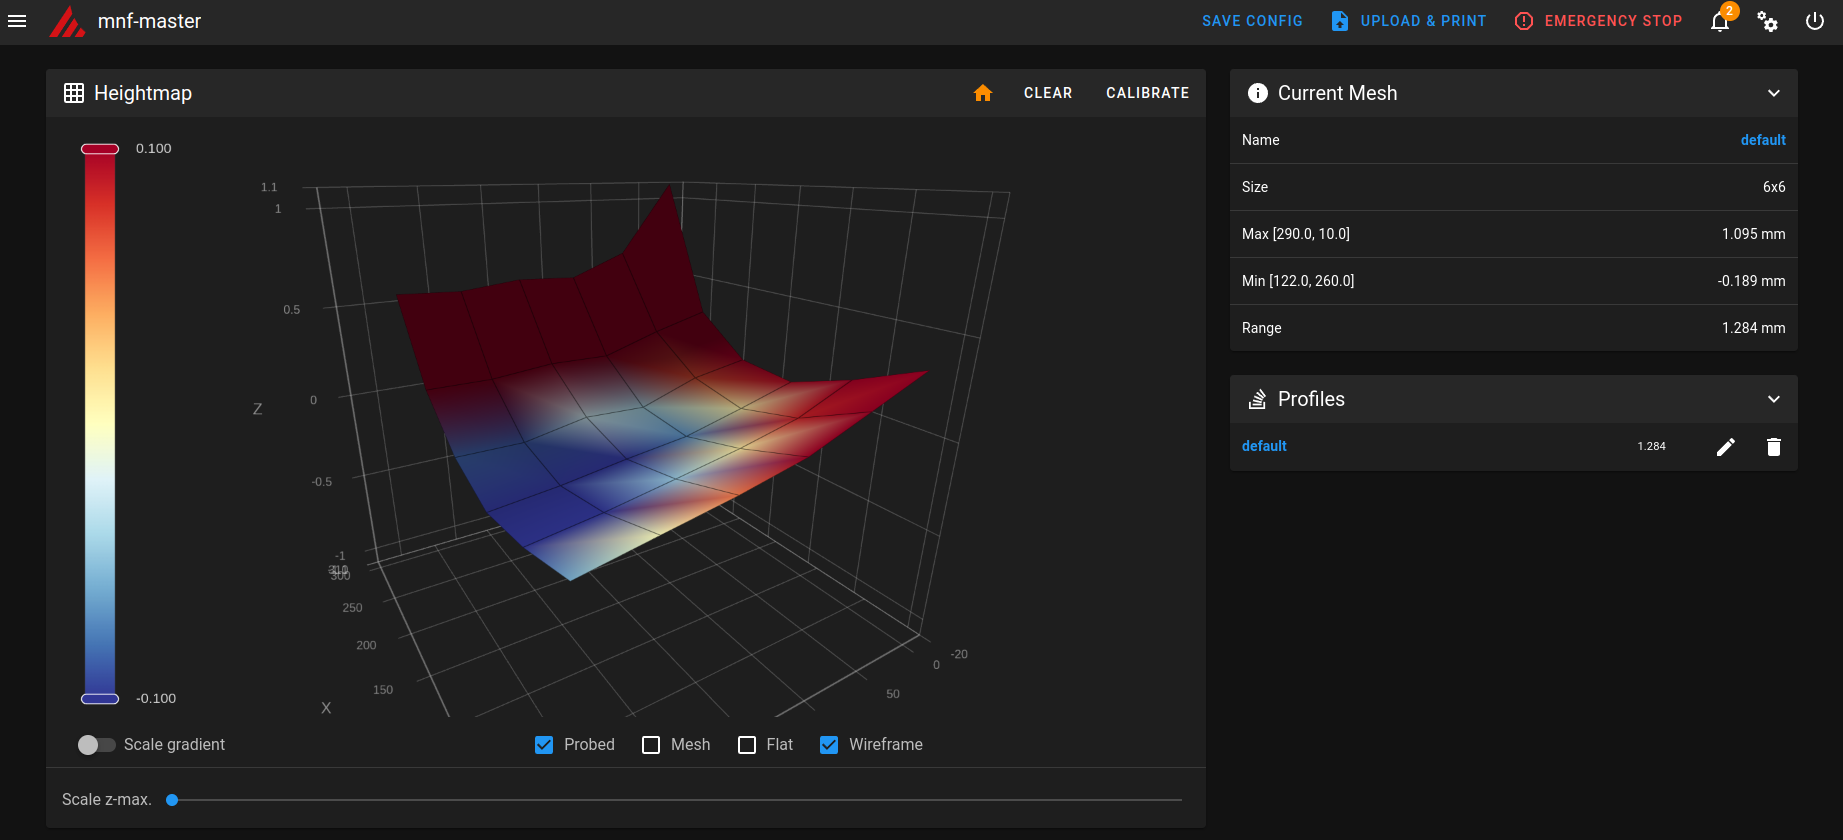Image resolution: width=1843 pixels, height=840 pixels.
Task: Click the Heightmap panel title
Action: coord(143,93)
